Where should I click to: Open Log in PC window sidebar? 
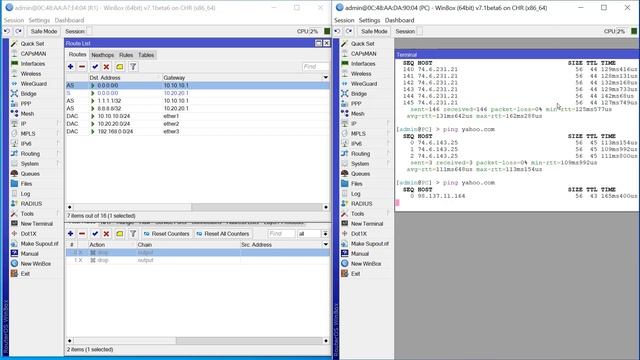[x=356, y=194]
